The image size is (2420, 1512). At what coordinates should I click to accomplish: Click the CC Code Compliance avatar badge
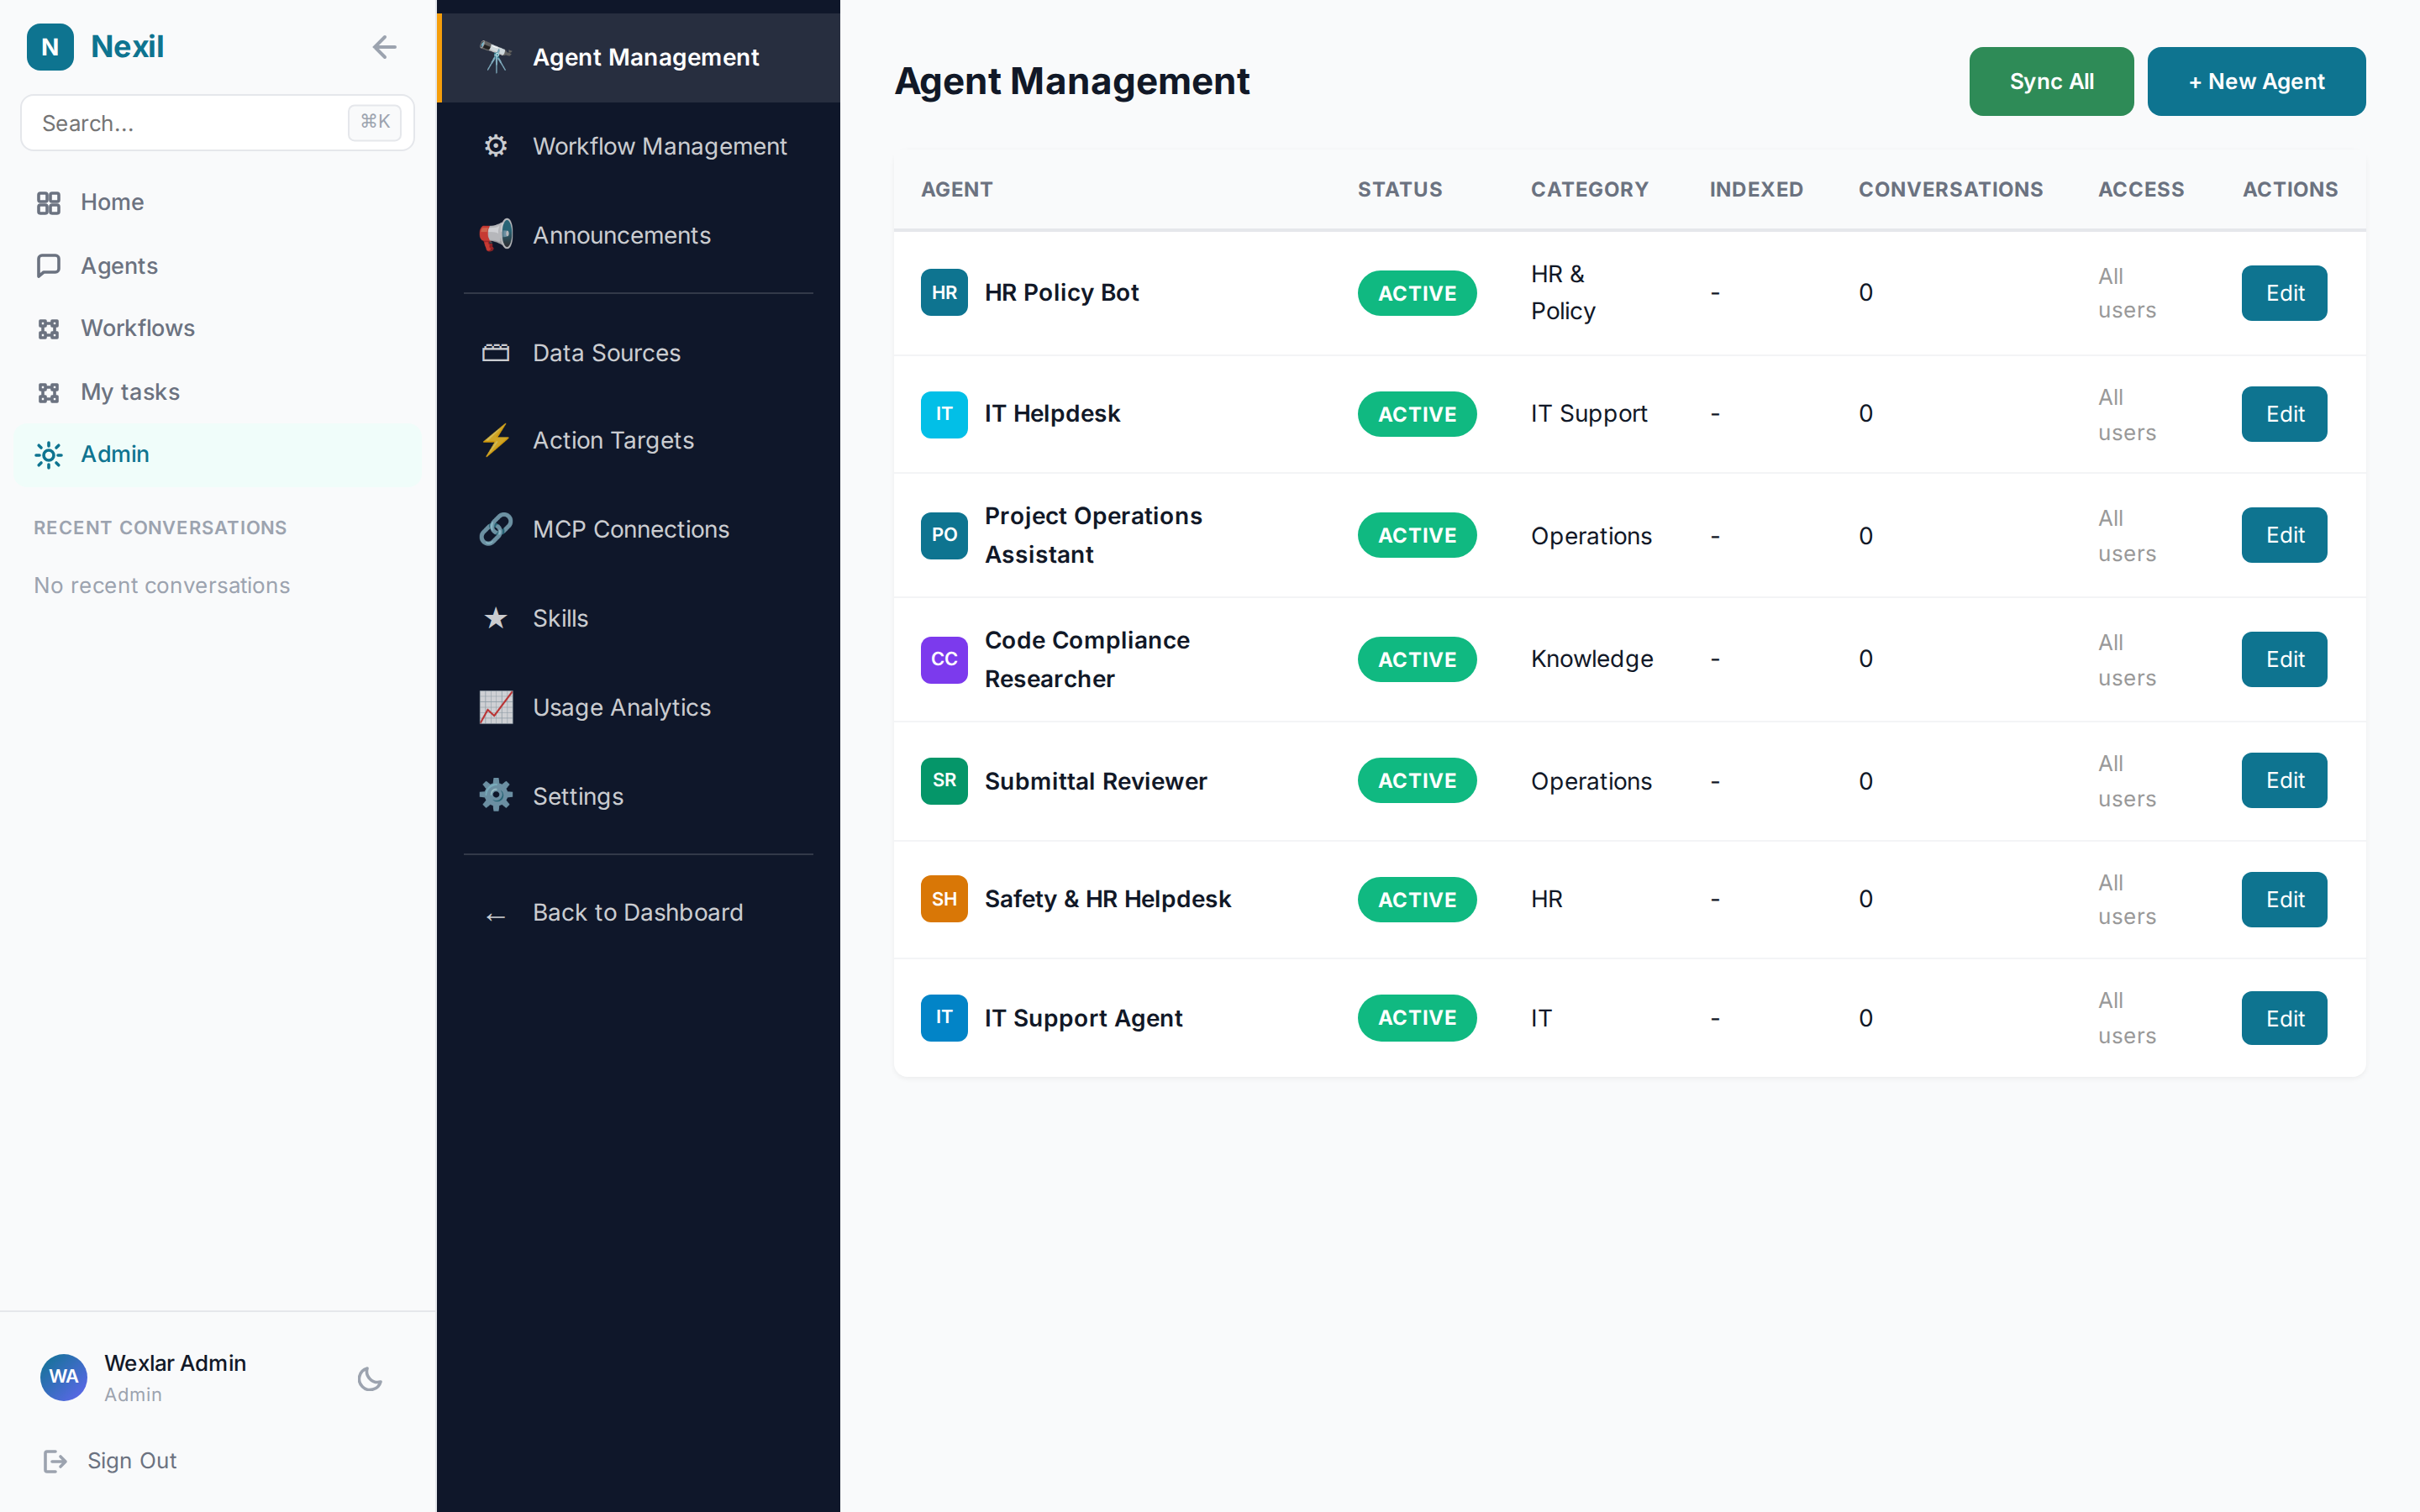coord(944,659)
